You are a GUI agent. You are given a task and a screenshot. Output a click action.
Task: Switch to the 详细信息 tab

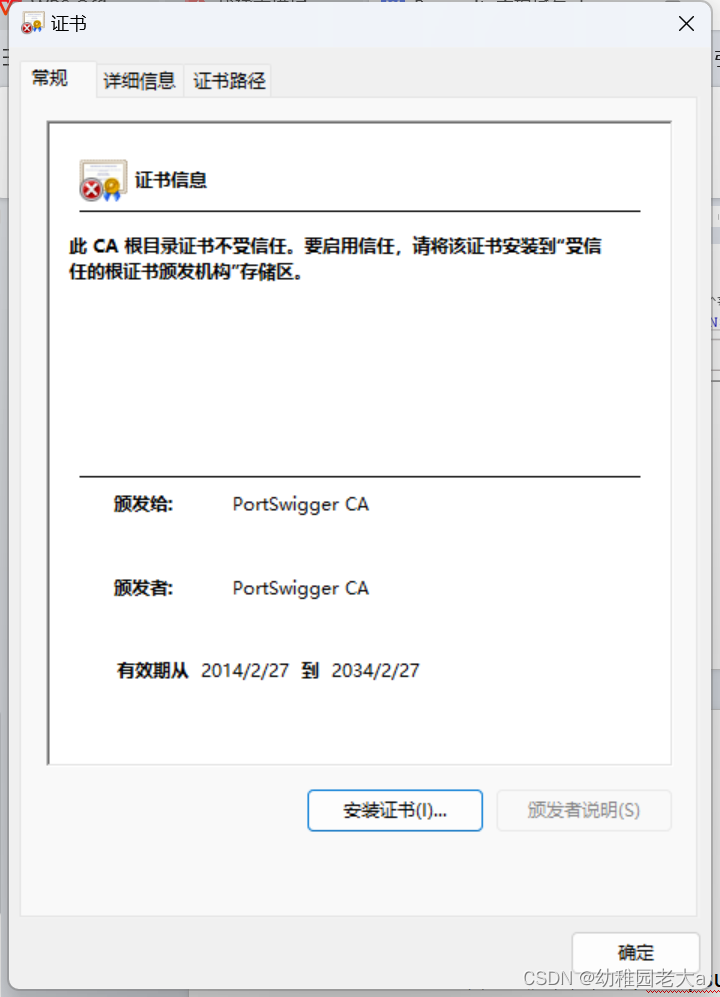(139, 81)
